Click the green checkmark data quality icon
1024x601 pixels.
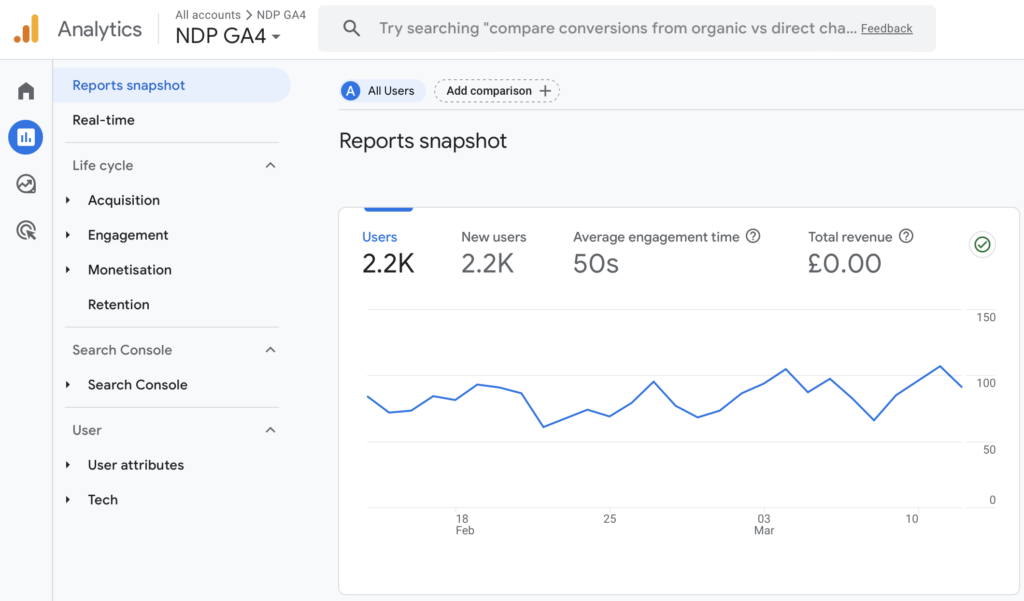tap(982, 244)
